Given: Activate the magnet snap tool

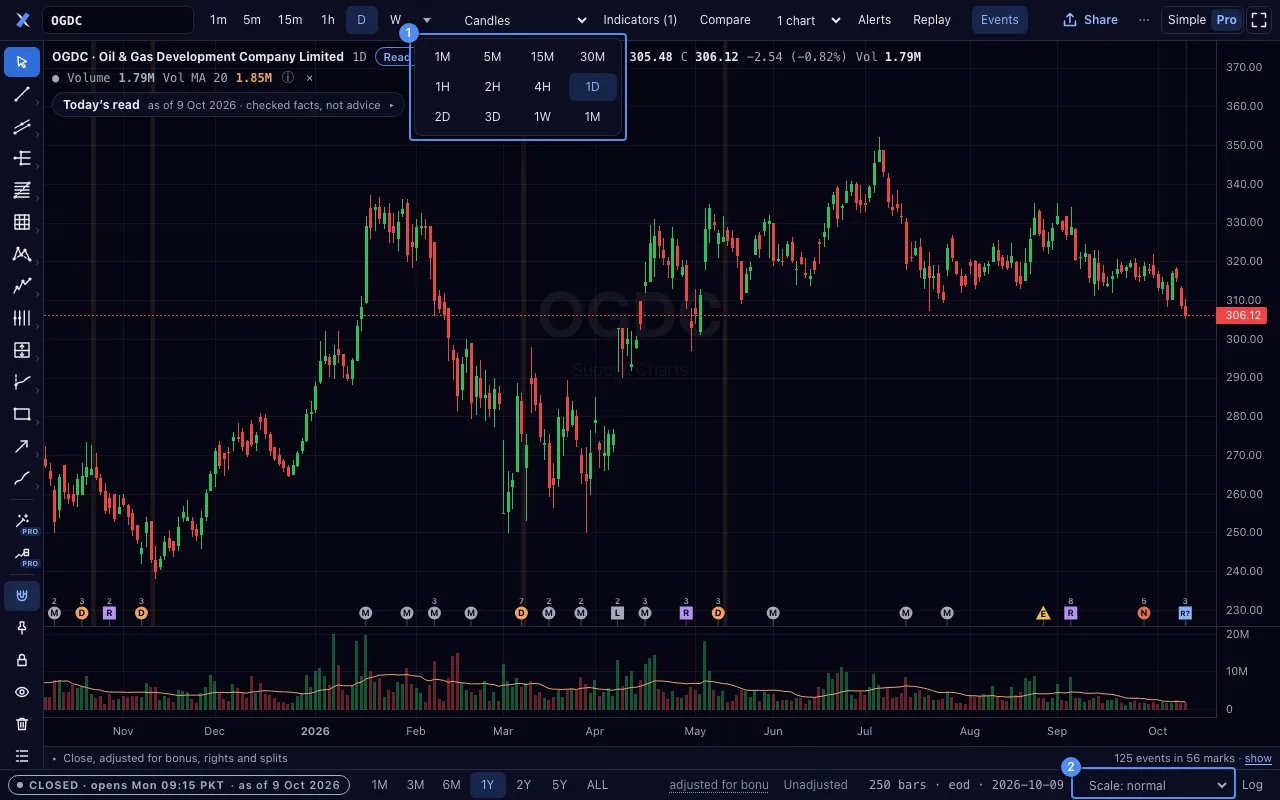Looking at the screenshot, I should (x=22, y=596).
